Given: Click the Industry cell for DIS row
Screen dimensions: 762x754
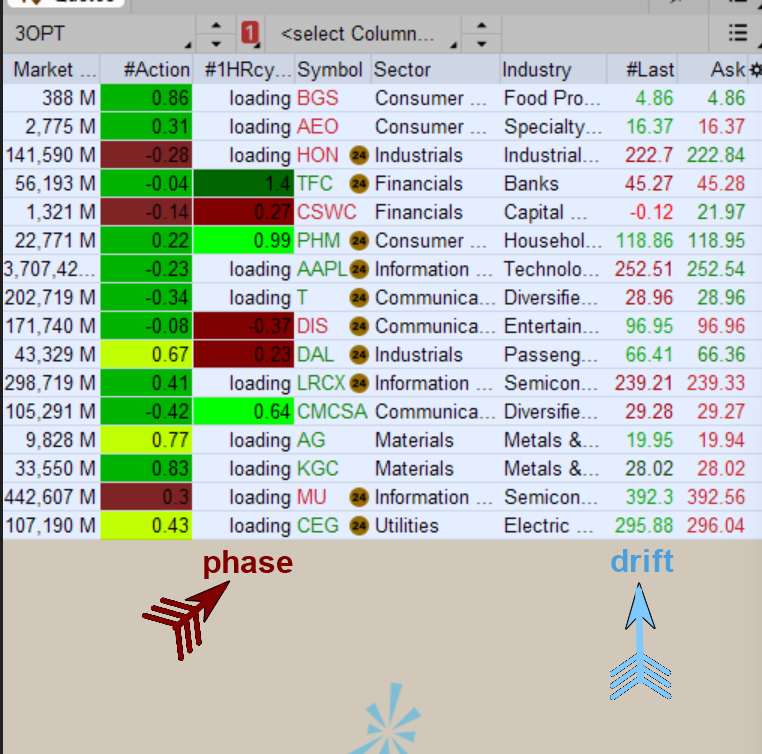Looking at the screenshot, I should [x=552, y=326].
